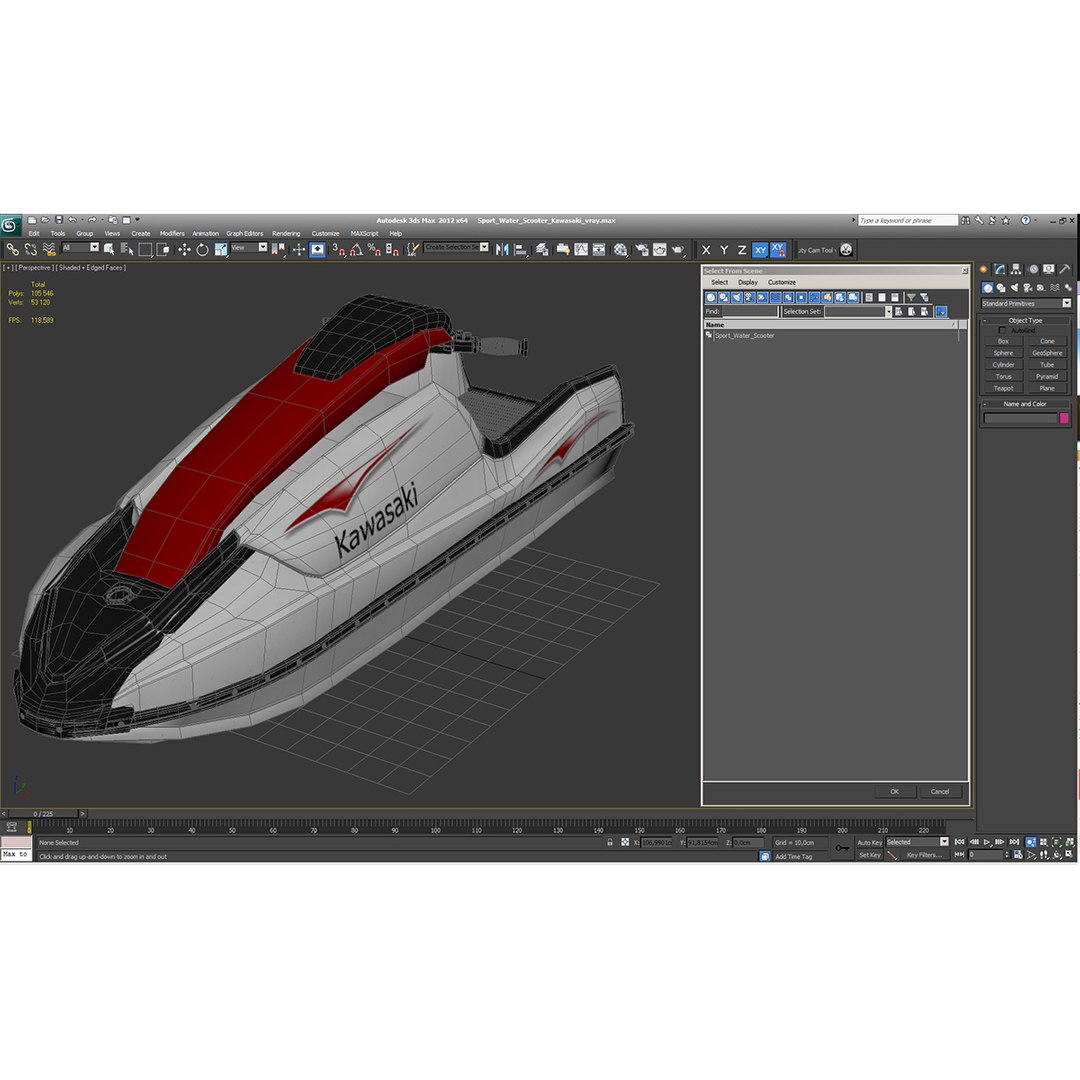Click the Select and Link chain icon
The height and width of the screenshot is (1080, 1080).
[12, 249]
